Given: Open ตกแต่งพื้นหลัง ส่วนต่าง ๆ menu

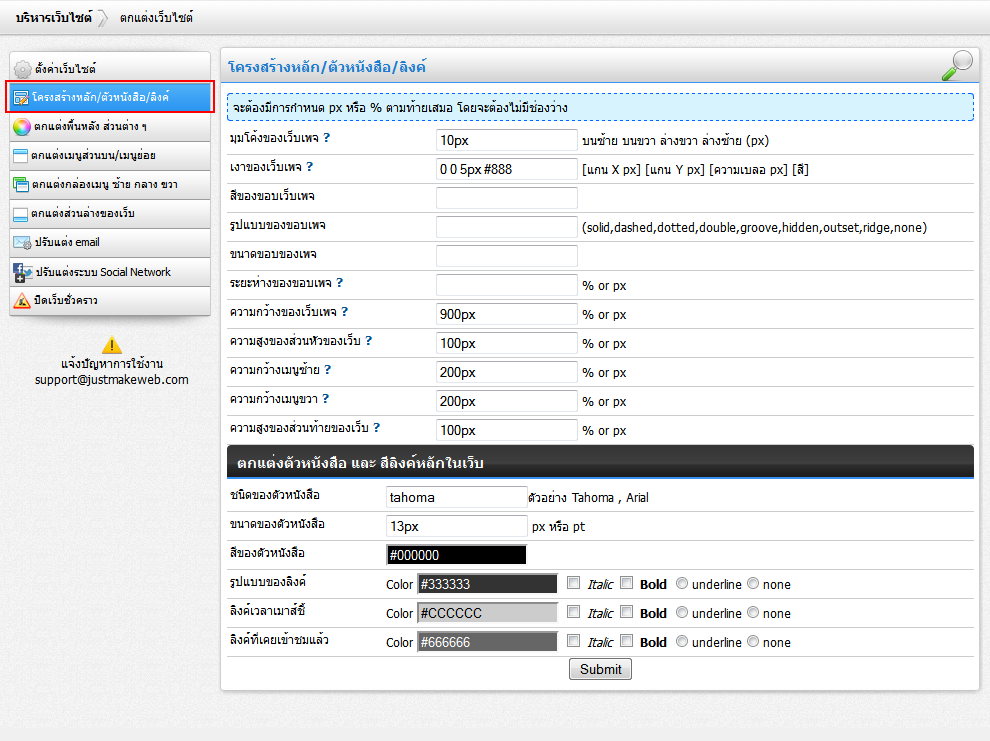Looking at the screenshot, I should (x=110, y=126).
